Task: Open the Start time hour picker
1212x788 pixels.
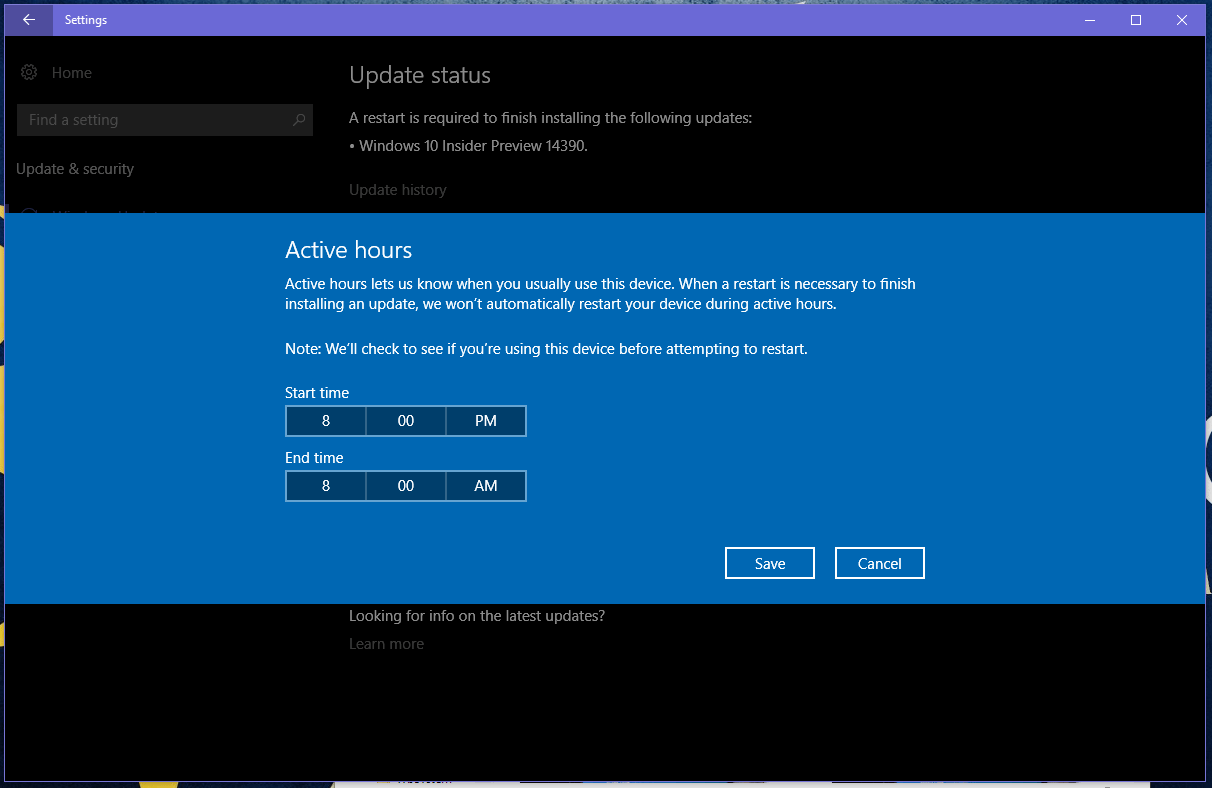Action: (x=326, y=421)
